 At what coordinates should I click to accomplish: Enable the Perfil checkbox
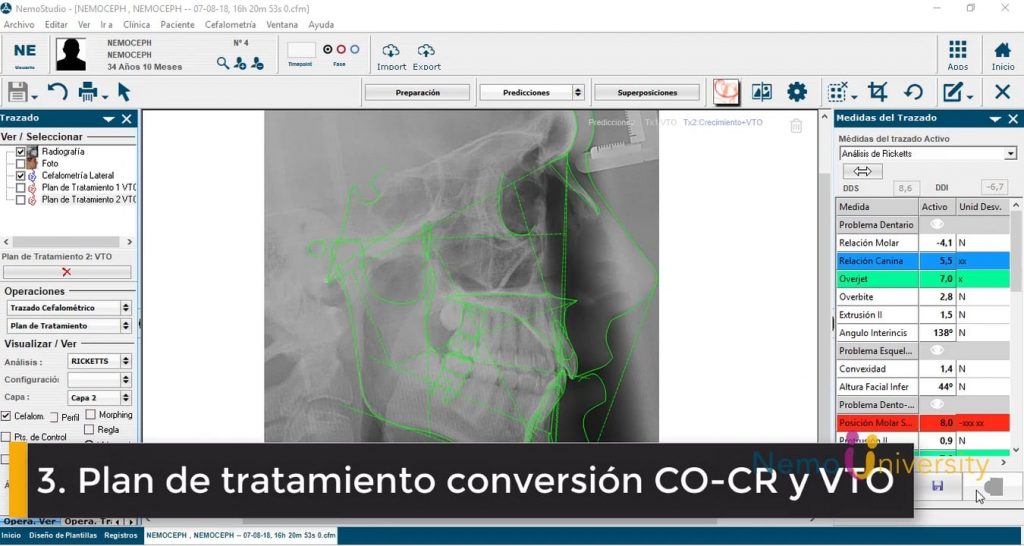point(54,417)
